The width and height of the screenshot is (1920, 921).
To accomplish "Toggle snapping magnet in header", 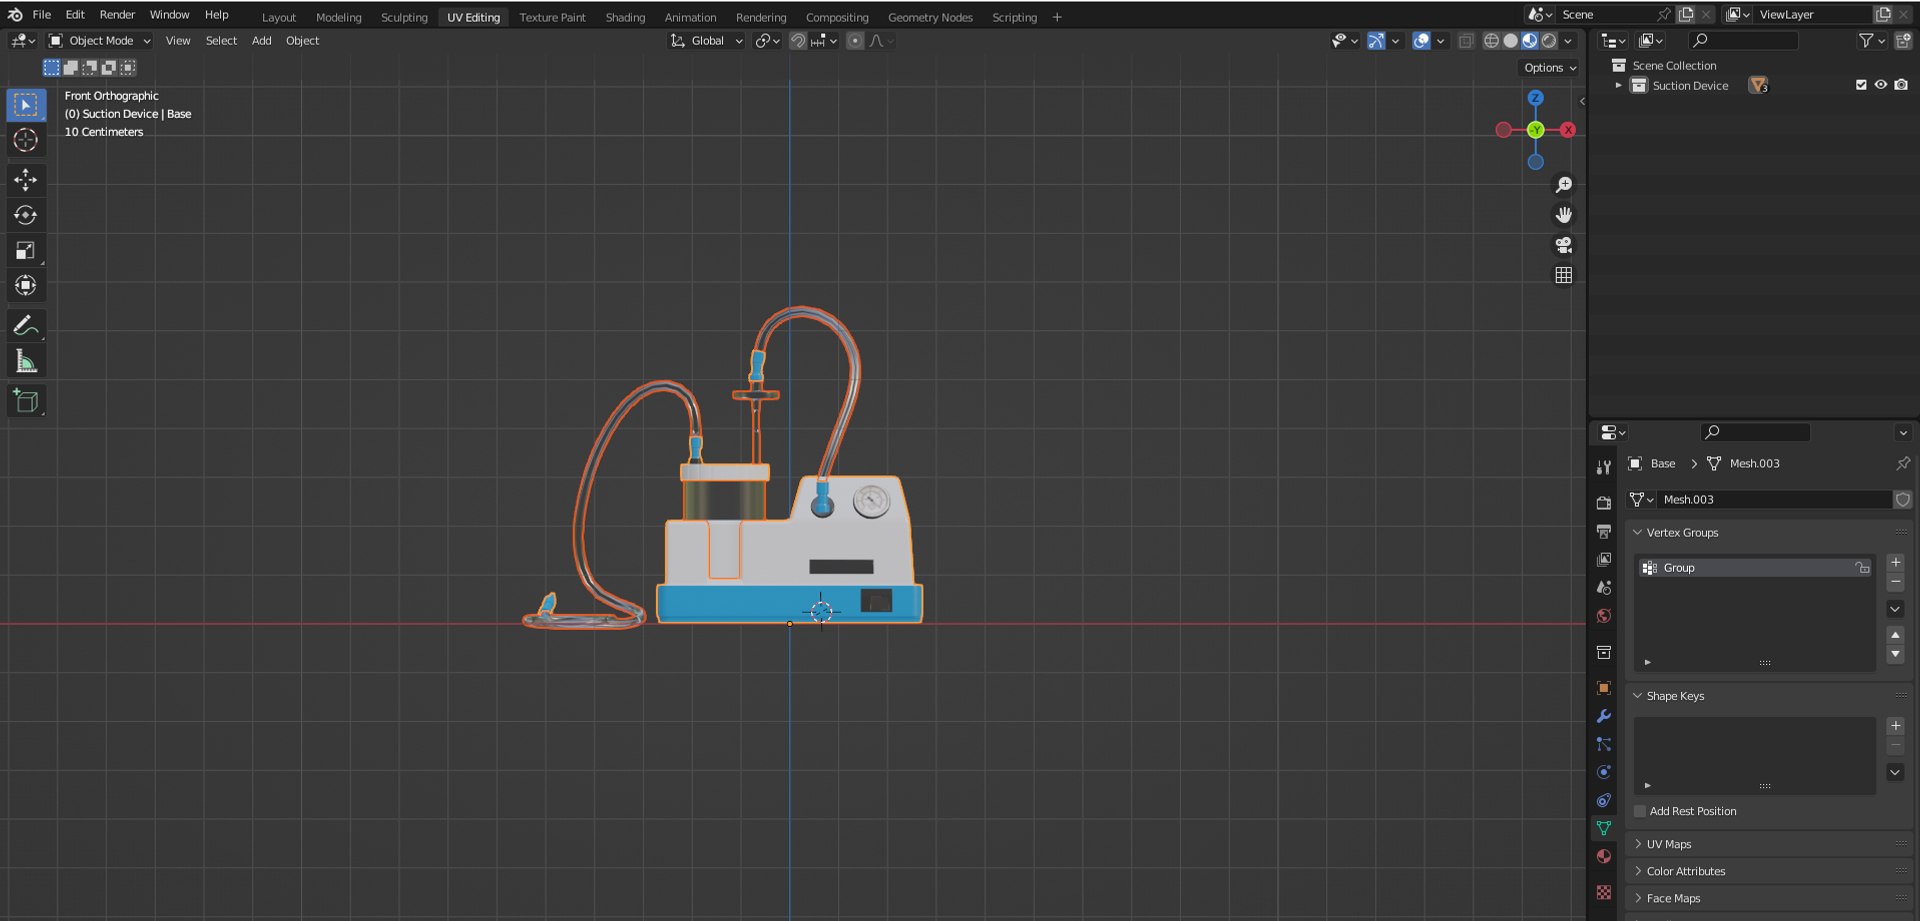I will tap(798, 41).
